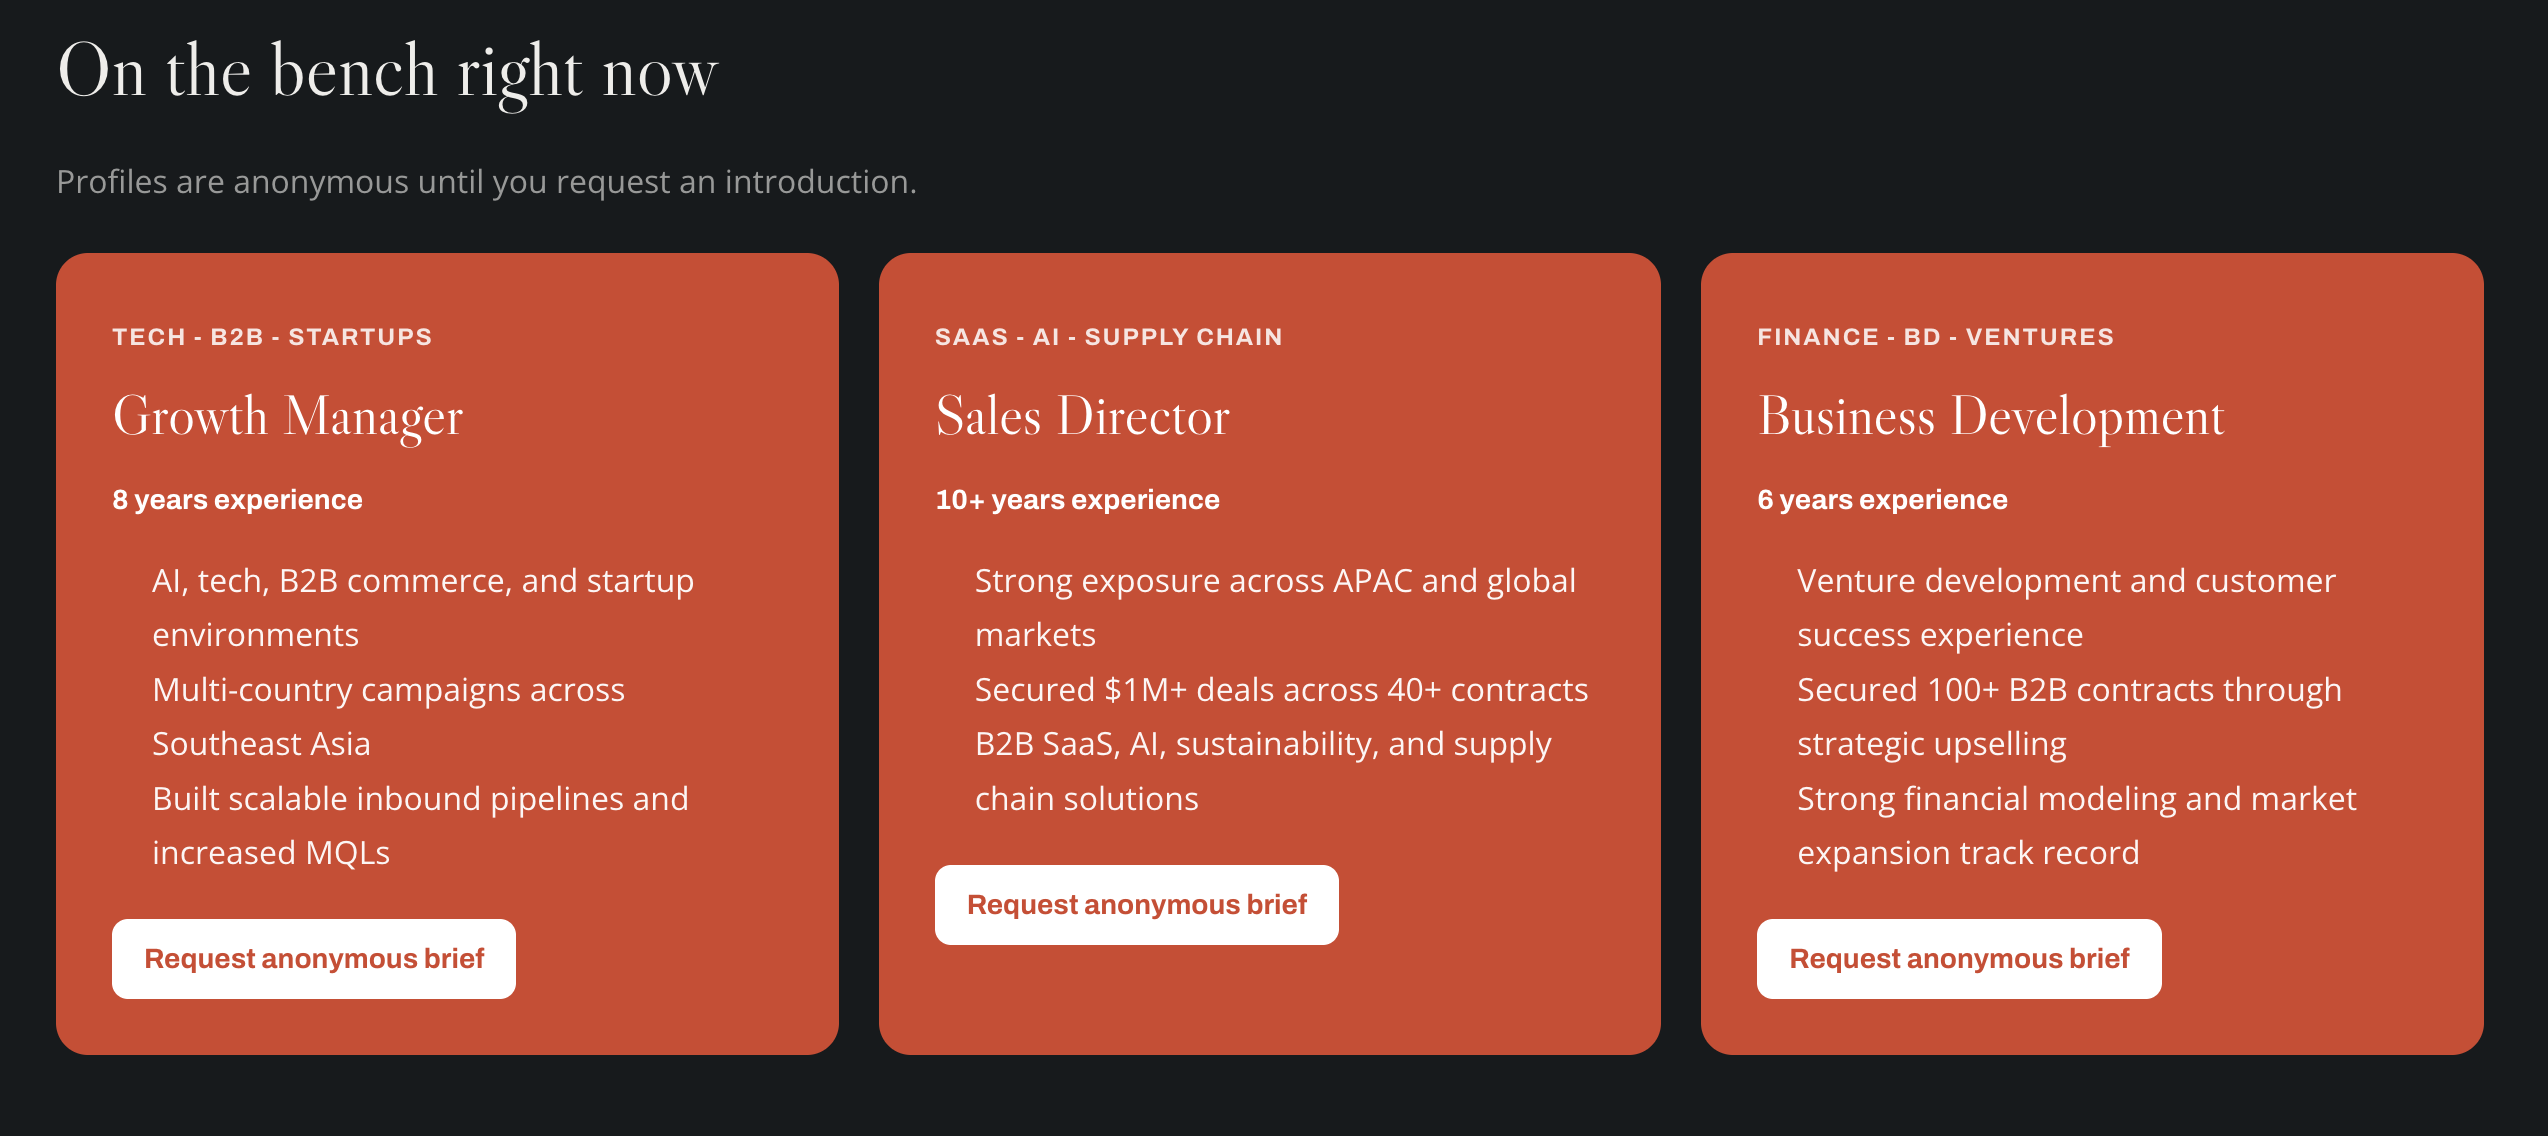The height and width of the screenshot is (1136, 2548).
Task: Click the '10+ years experience' label
Action: tap(1077, 500)
